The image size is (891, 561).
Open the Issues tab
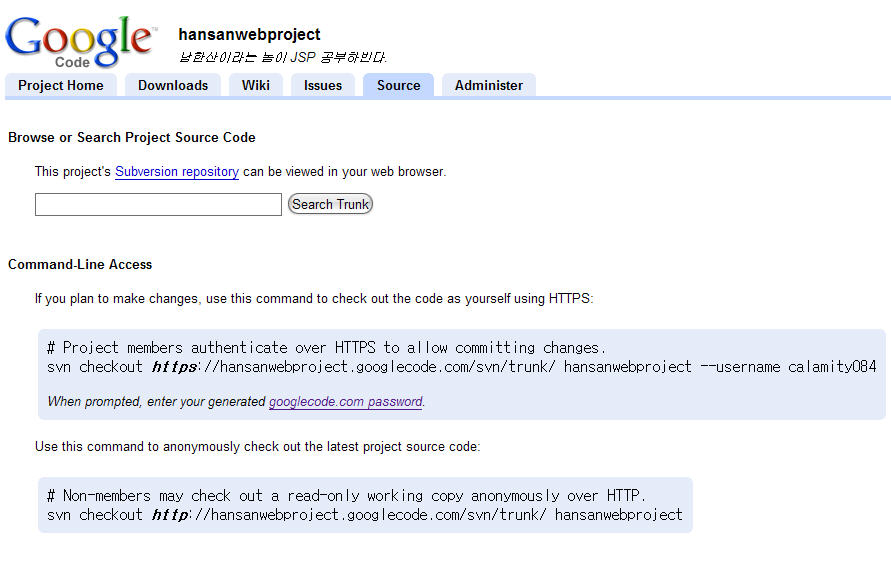point(323,85)
